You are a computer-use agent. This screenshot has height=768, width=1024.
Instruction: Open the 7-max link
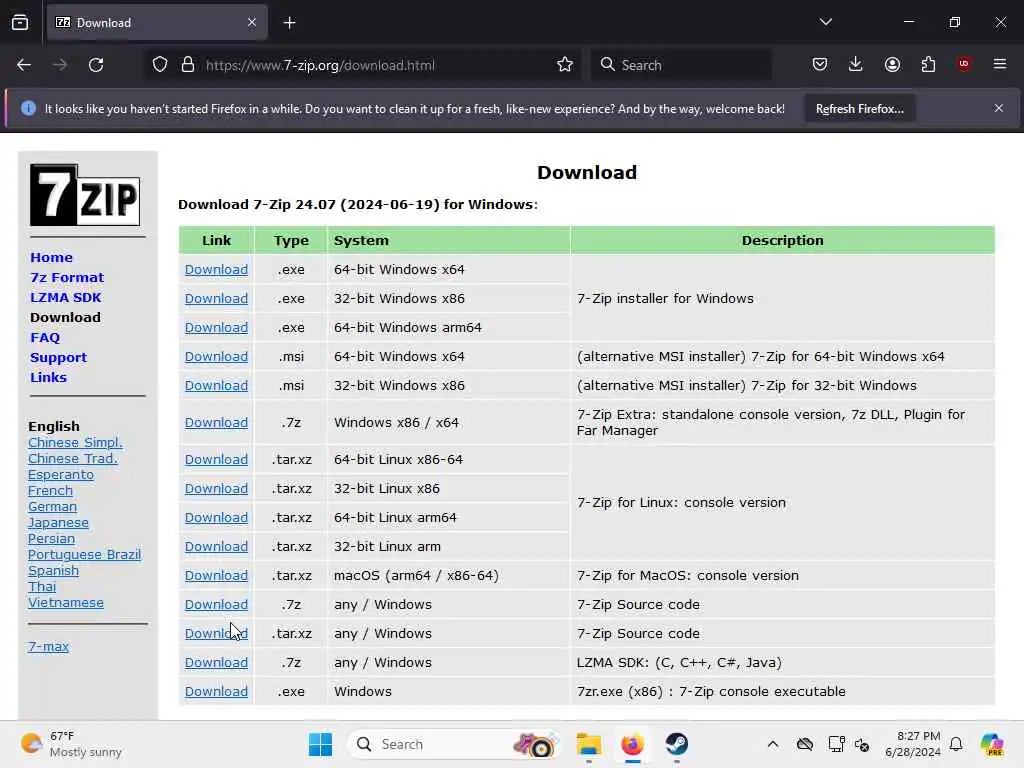(x=48, y=647)
